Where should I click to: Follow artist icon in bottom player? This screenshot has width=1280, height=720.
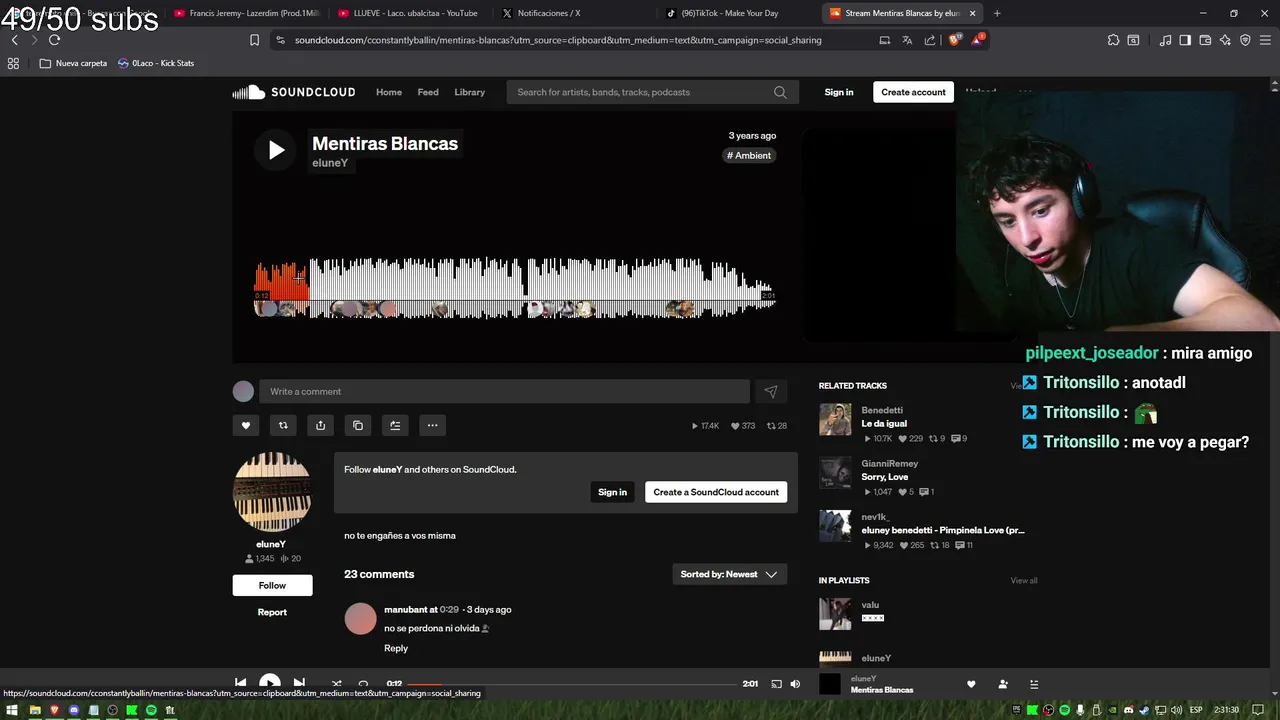pyautogui.click(x=1003, y=684)
